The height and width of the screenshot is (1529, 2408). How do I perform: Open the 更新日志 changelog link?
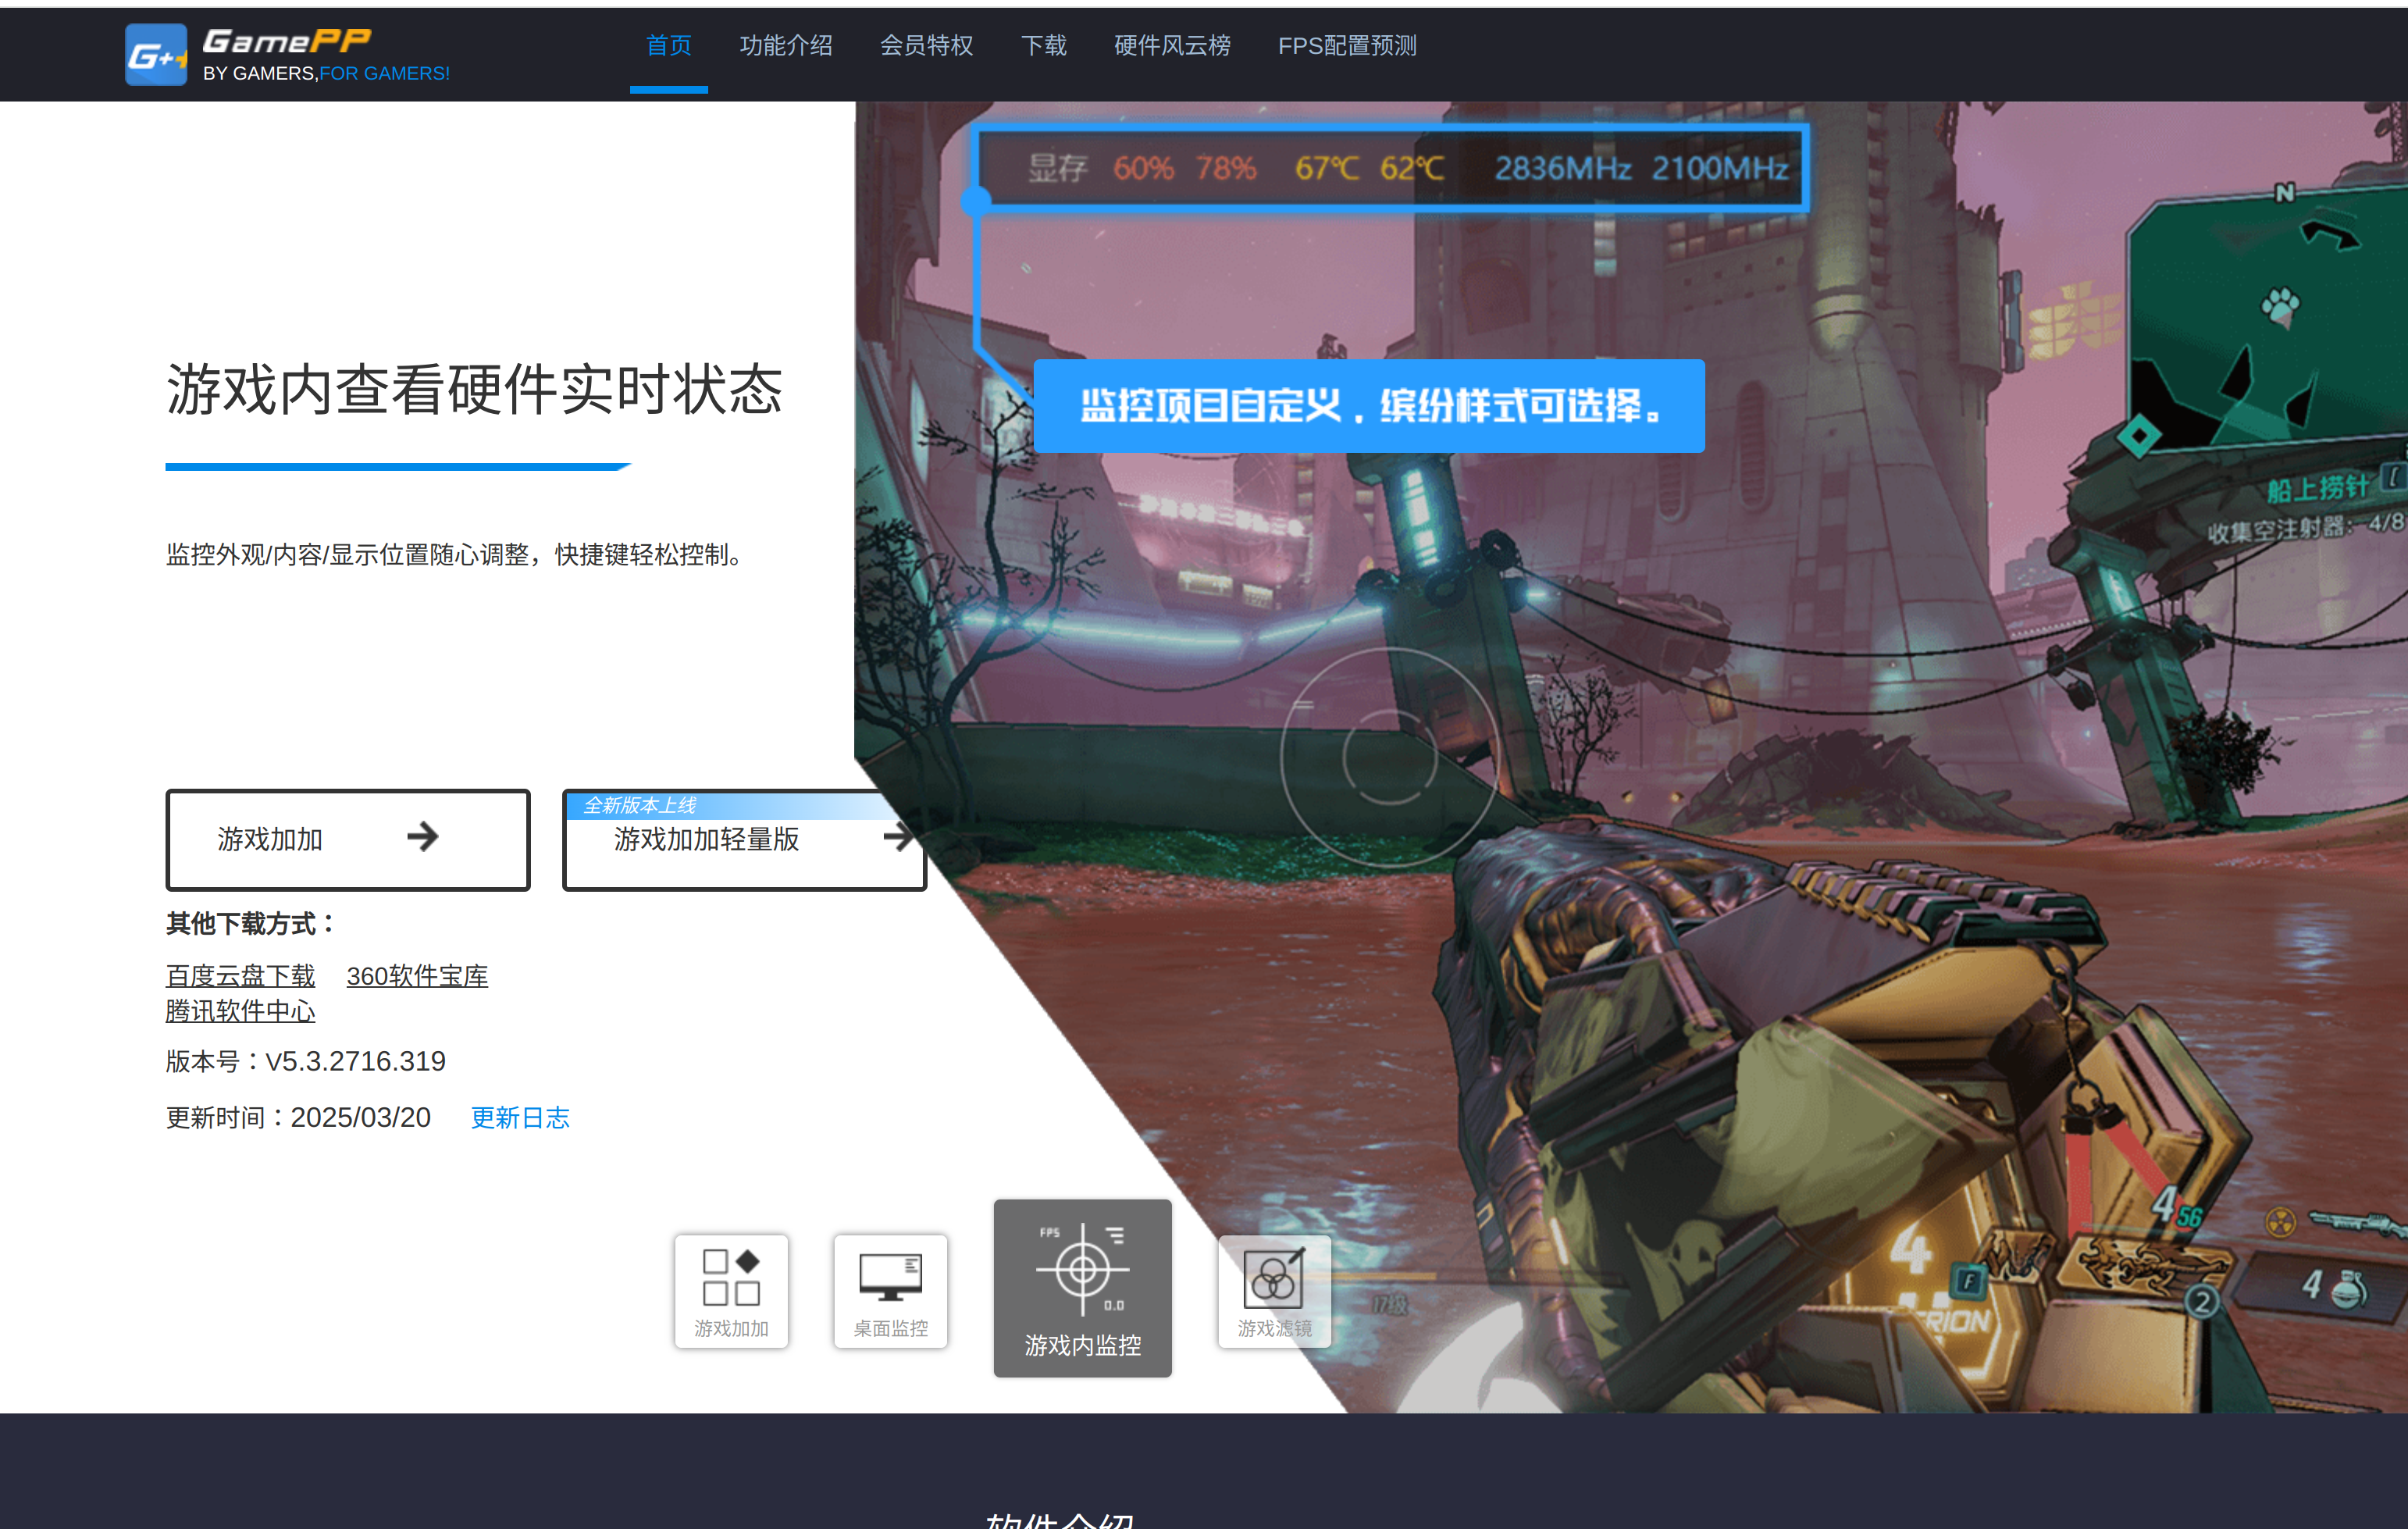pyautogui.click(x=520, y=1118)
